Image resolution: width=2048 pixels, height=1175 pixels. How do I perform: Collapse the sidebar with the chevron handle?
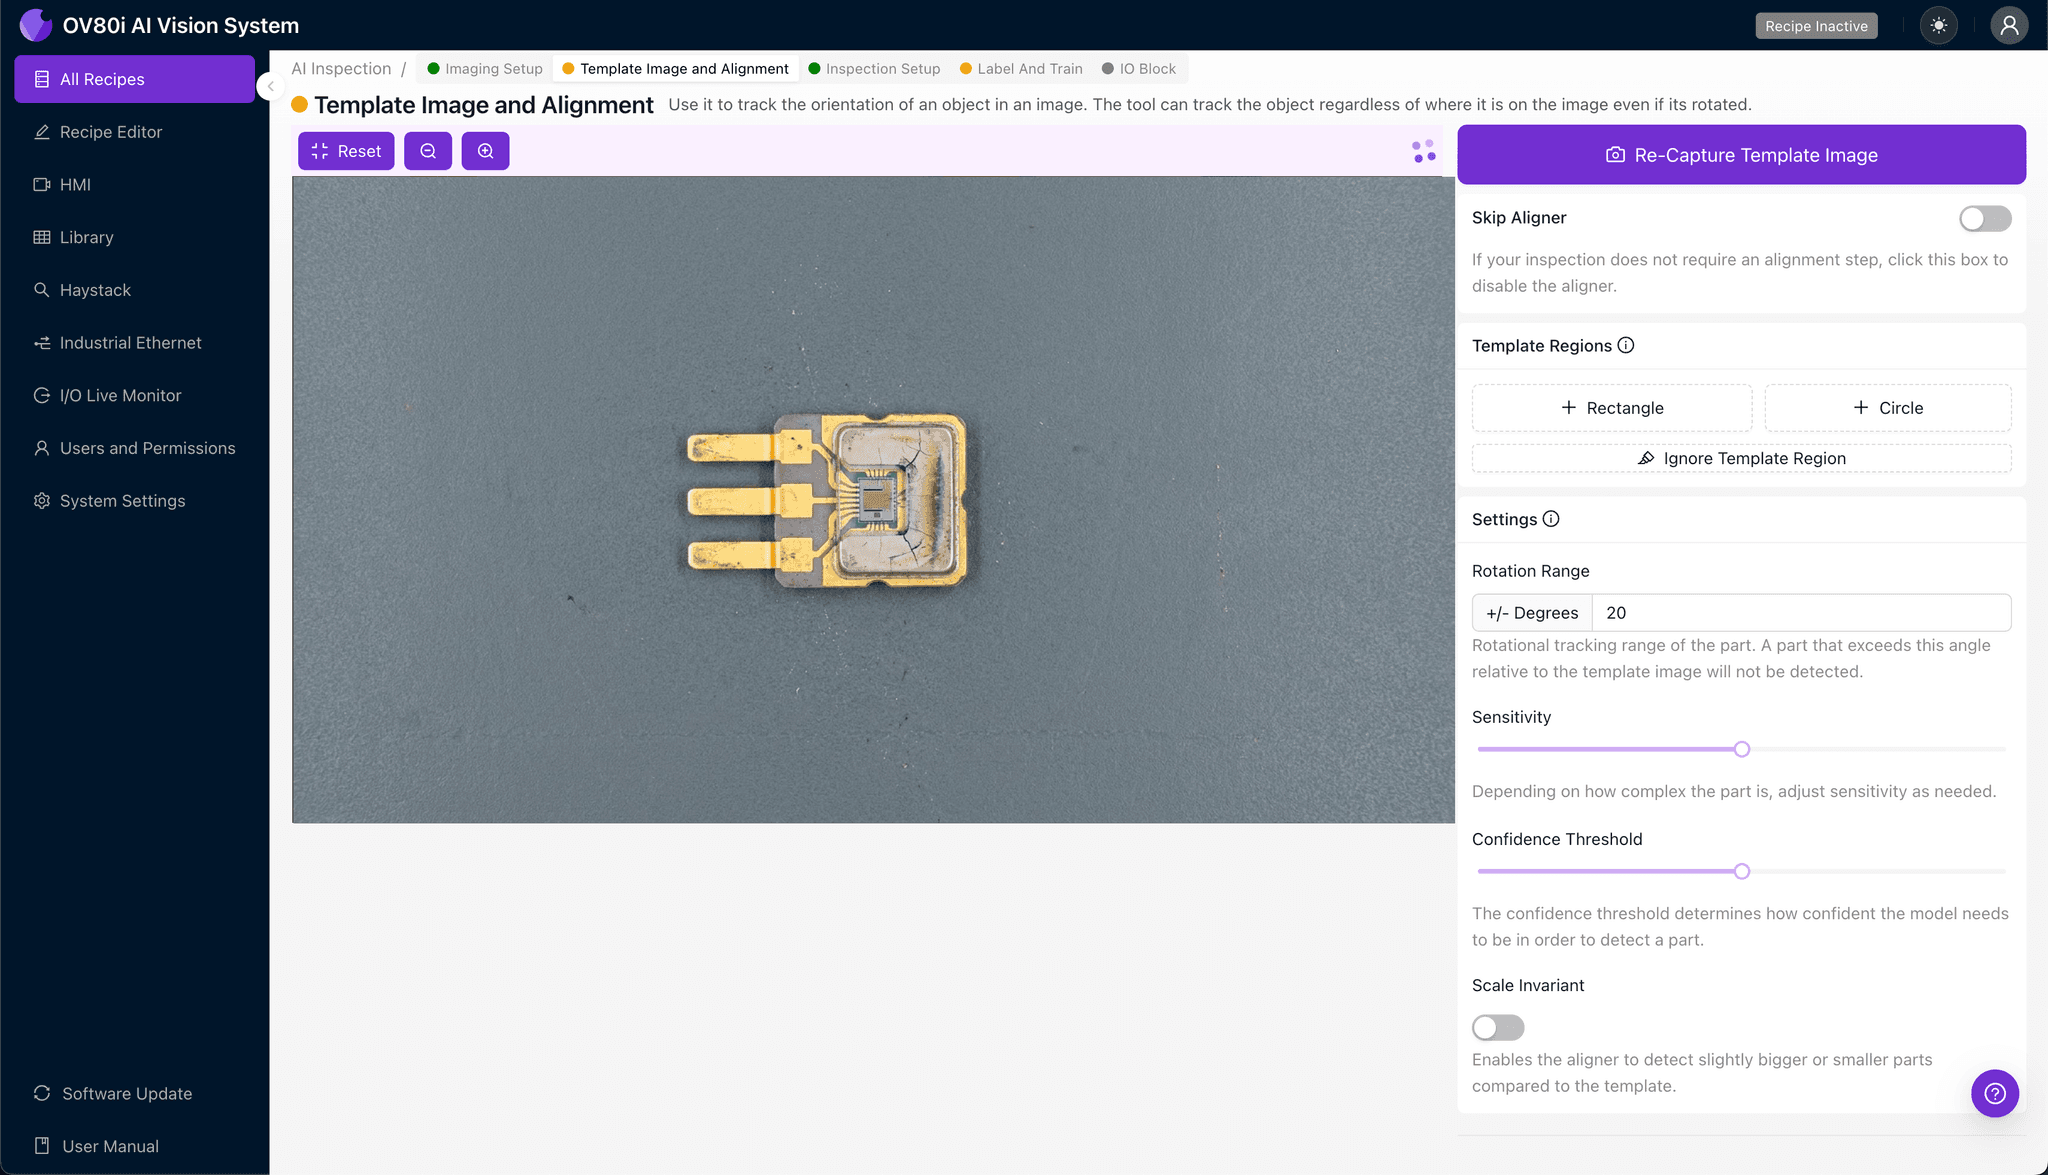tap(270, 86)
